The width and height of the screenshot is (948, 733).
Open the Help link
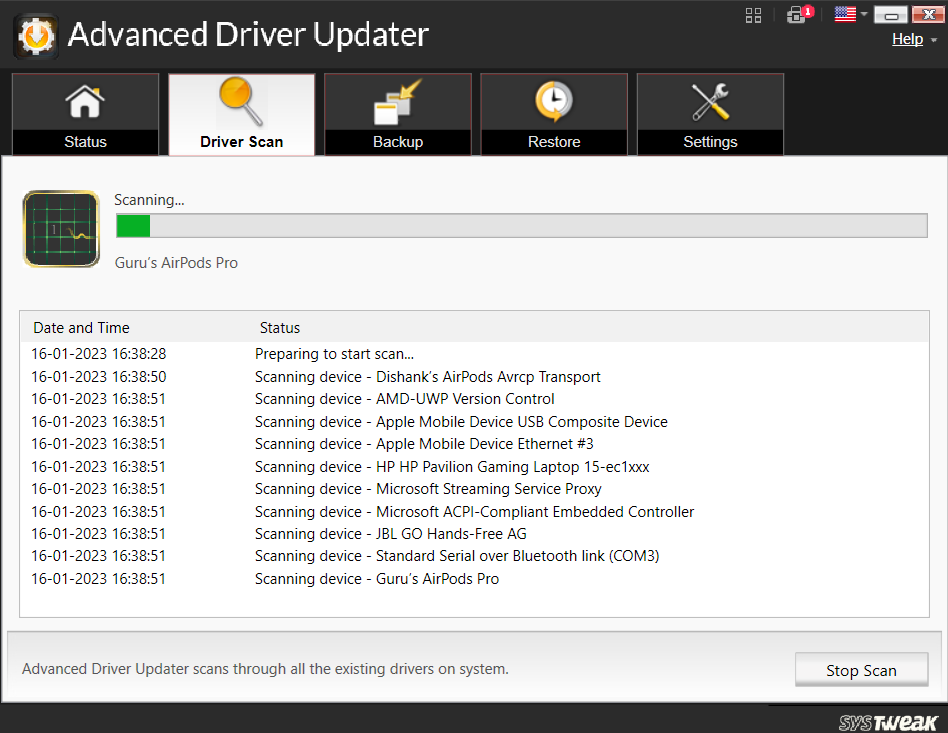pyautogui.click(x=907, y=38)
